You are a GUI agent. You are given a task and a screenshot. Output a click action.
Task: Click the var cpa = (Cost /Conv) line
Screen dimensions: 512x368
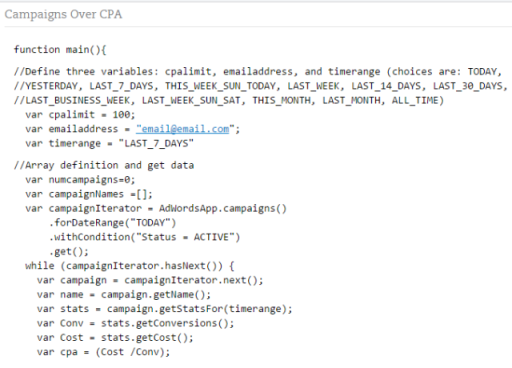(103, 352)
